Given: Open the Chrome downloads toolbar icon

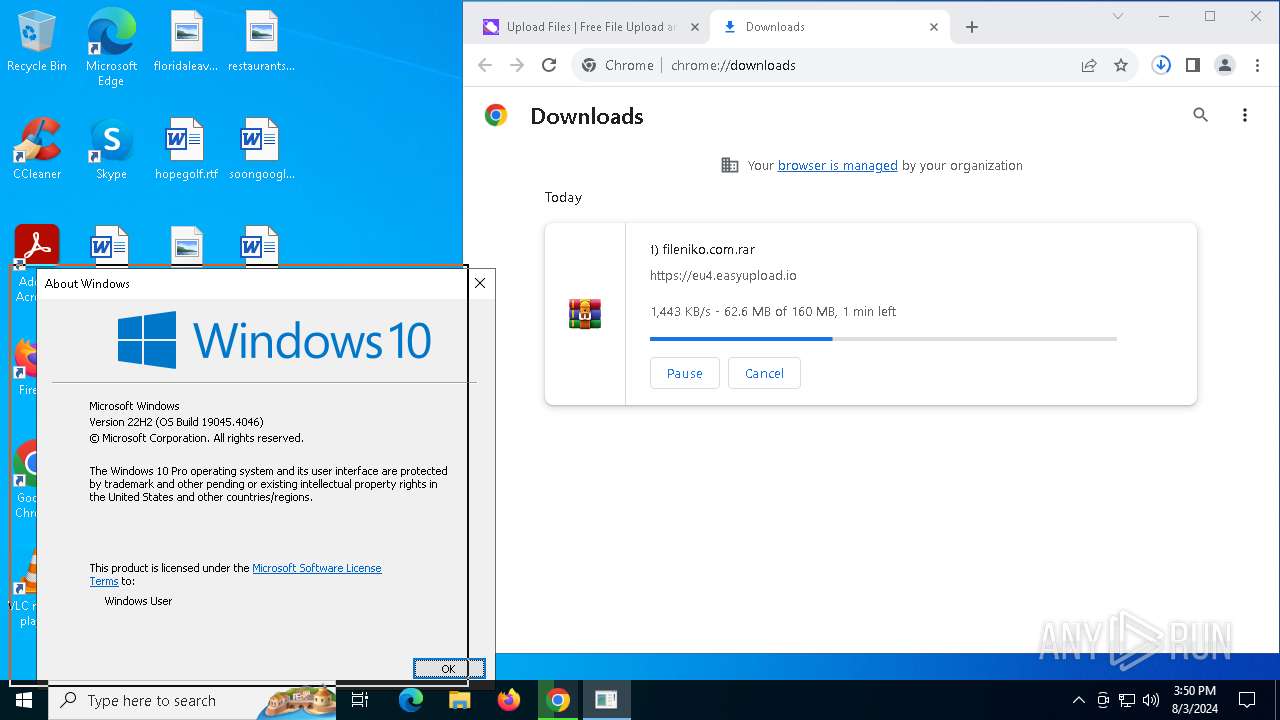Looking at the screenshot, I should pos(1161,65).
